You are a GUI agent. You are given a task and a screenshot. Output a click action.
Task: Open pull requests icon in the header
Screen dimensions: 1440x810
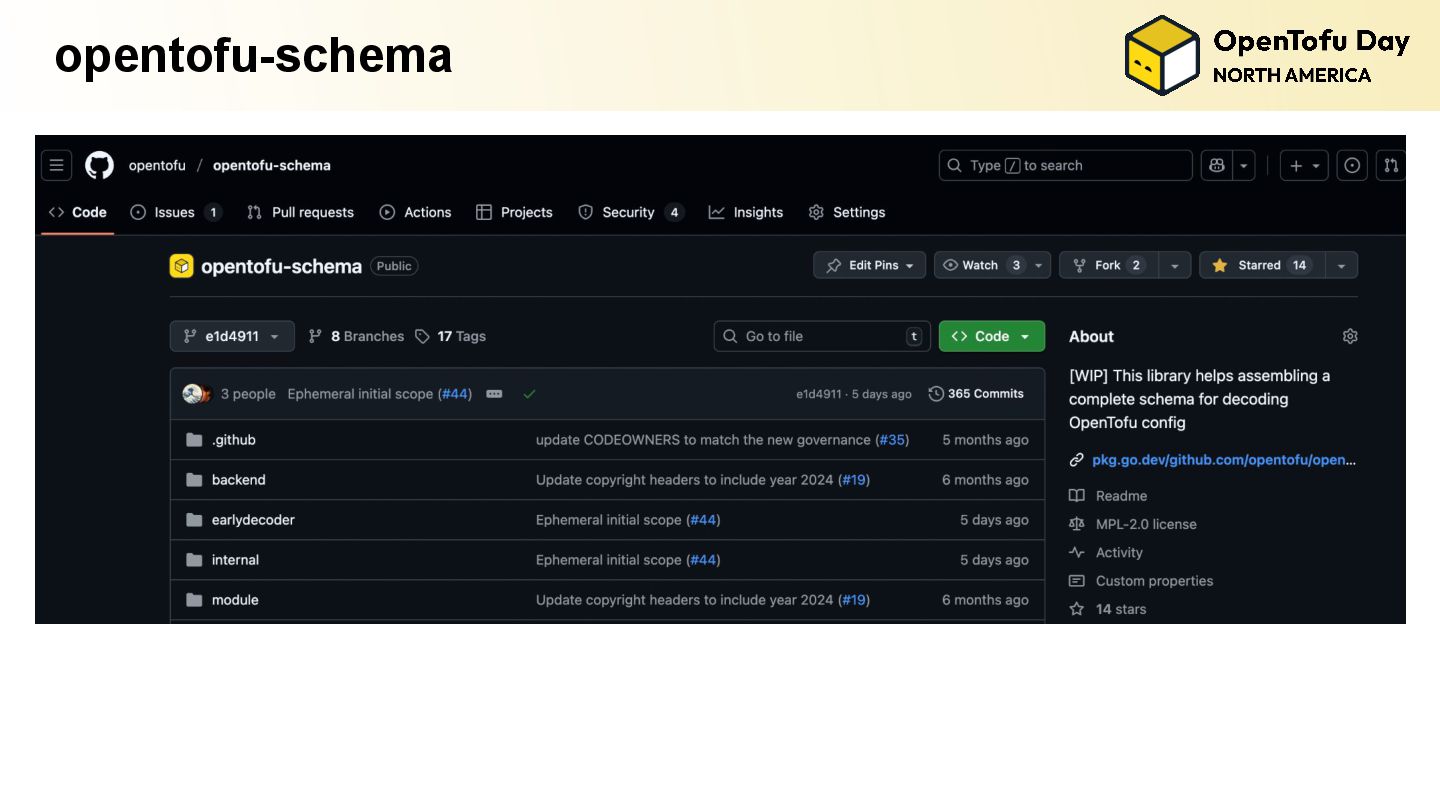pyautogui.click(x=1390, y=165)
